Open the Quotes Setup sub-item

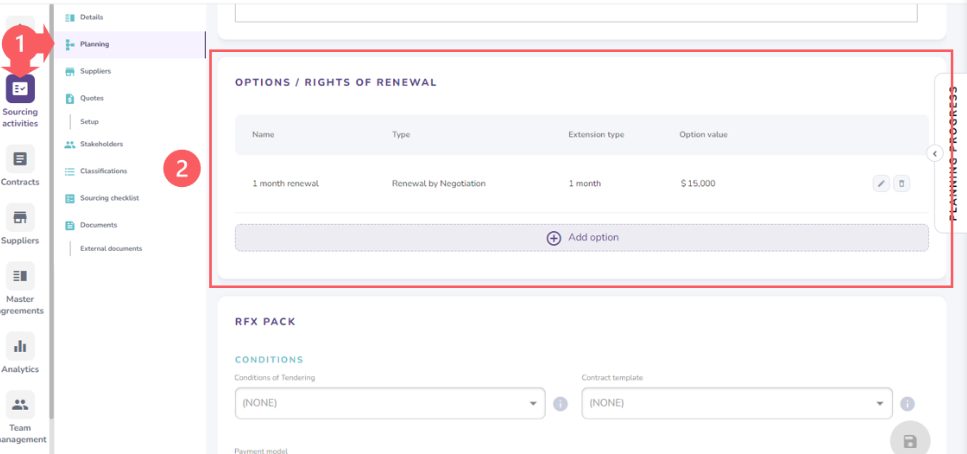click(x=89, y=121)
